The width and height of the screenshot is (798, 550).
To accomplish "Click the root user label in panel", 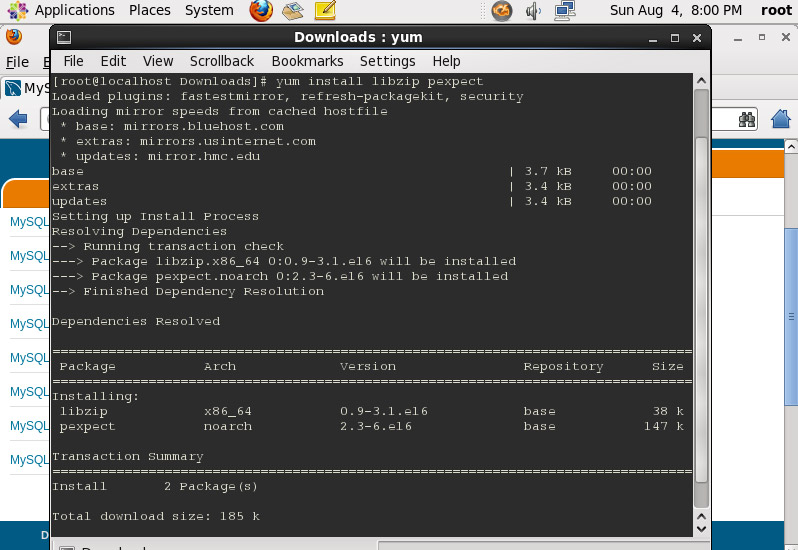I will point(776,10).
